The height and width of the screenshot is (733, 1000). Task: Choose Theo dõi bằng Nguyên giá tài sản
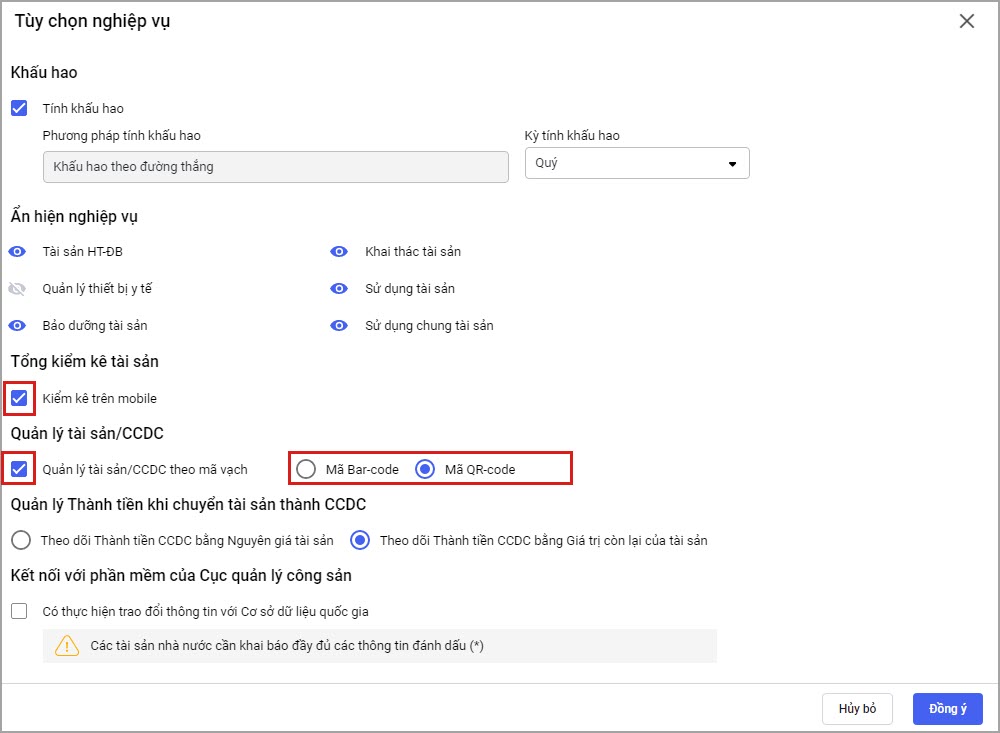[x=20, y=540]
